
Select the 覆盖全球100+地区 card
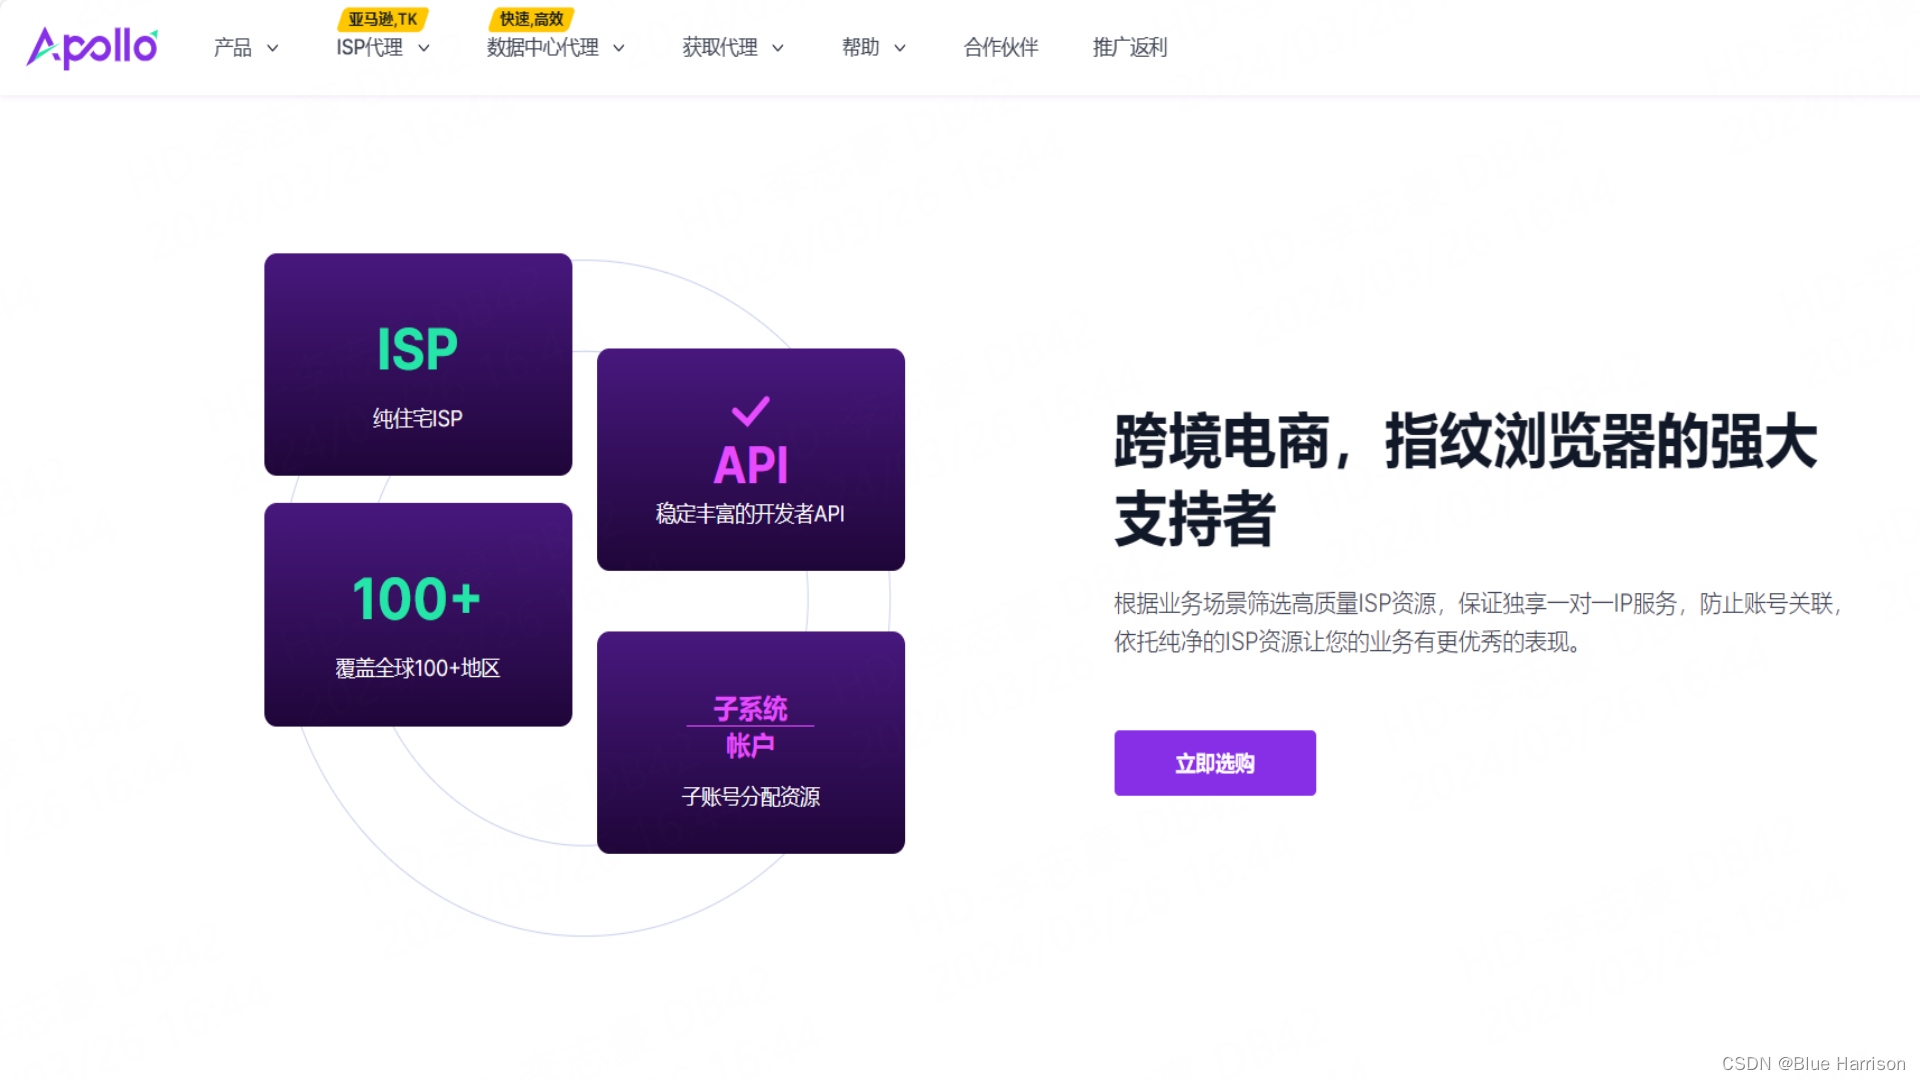[x=417, y=669]
